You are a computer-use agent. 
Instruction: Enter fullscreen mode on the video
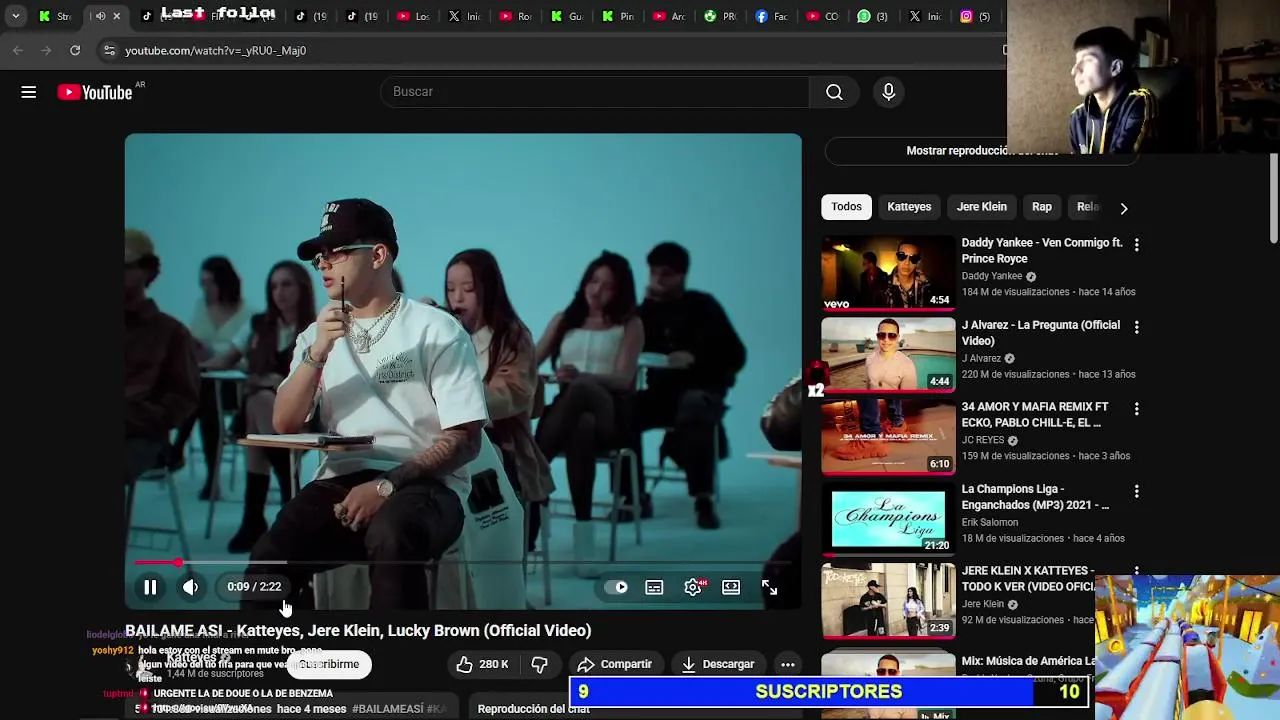769,587
